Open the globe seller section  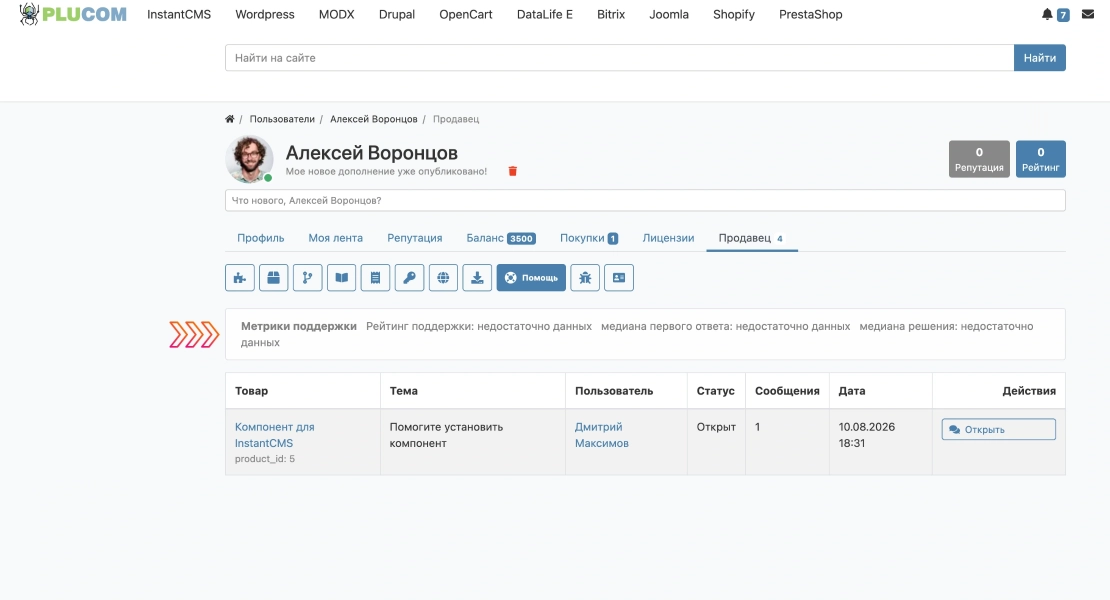(x=443, y=277)
